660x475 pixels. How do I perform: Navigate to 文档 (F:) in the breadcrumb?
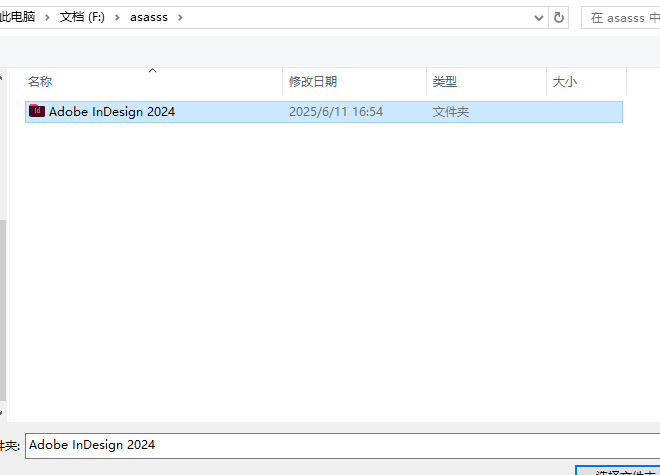pyautogui.click(x=86, y=17)
